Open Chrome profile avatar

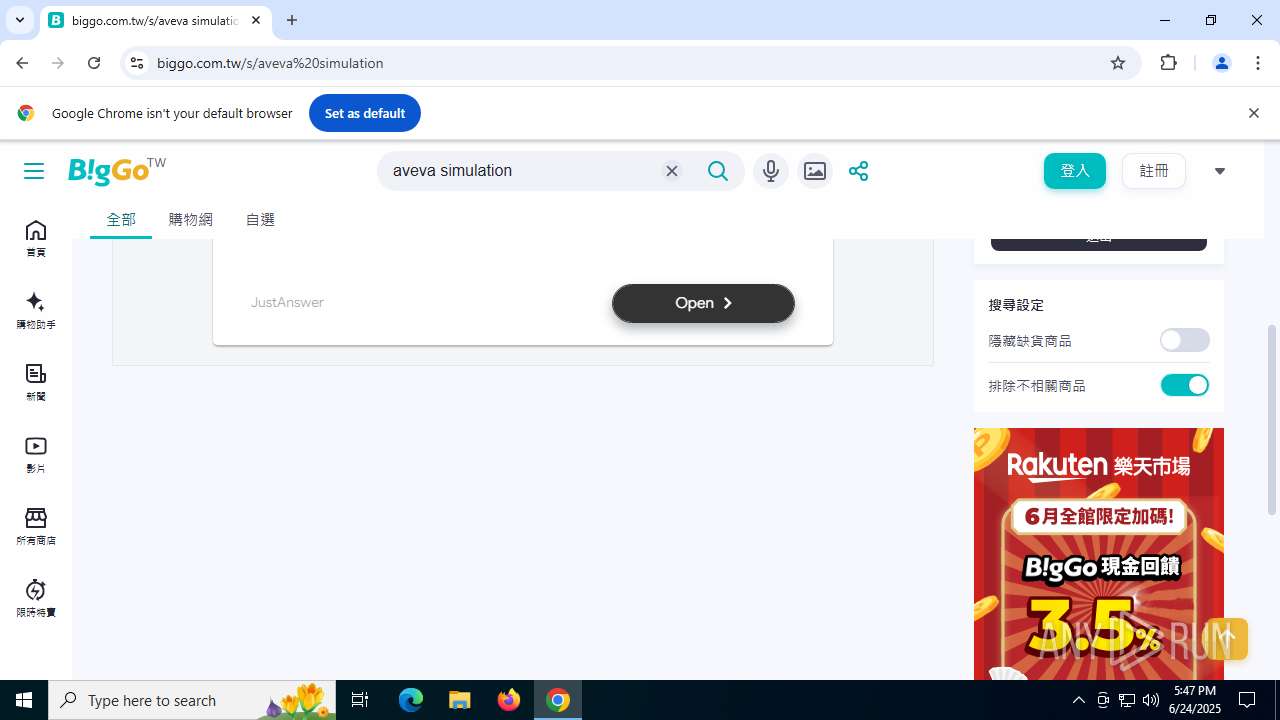pos(1221,63)
